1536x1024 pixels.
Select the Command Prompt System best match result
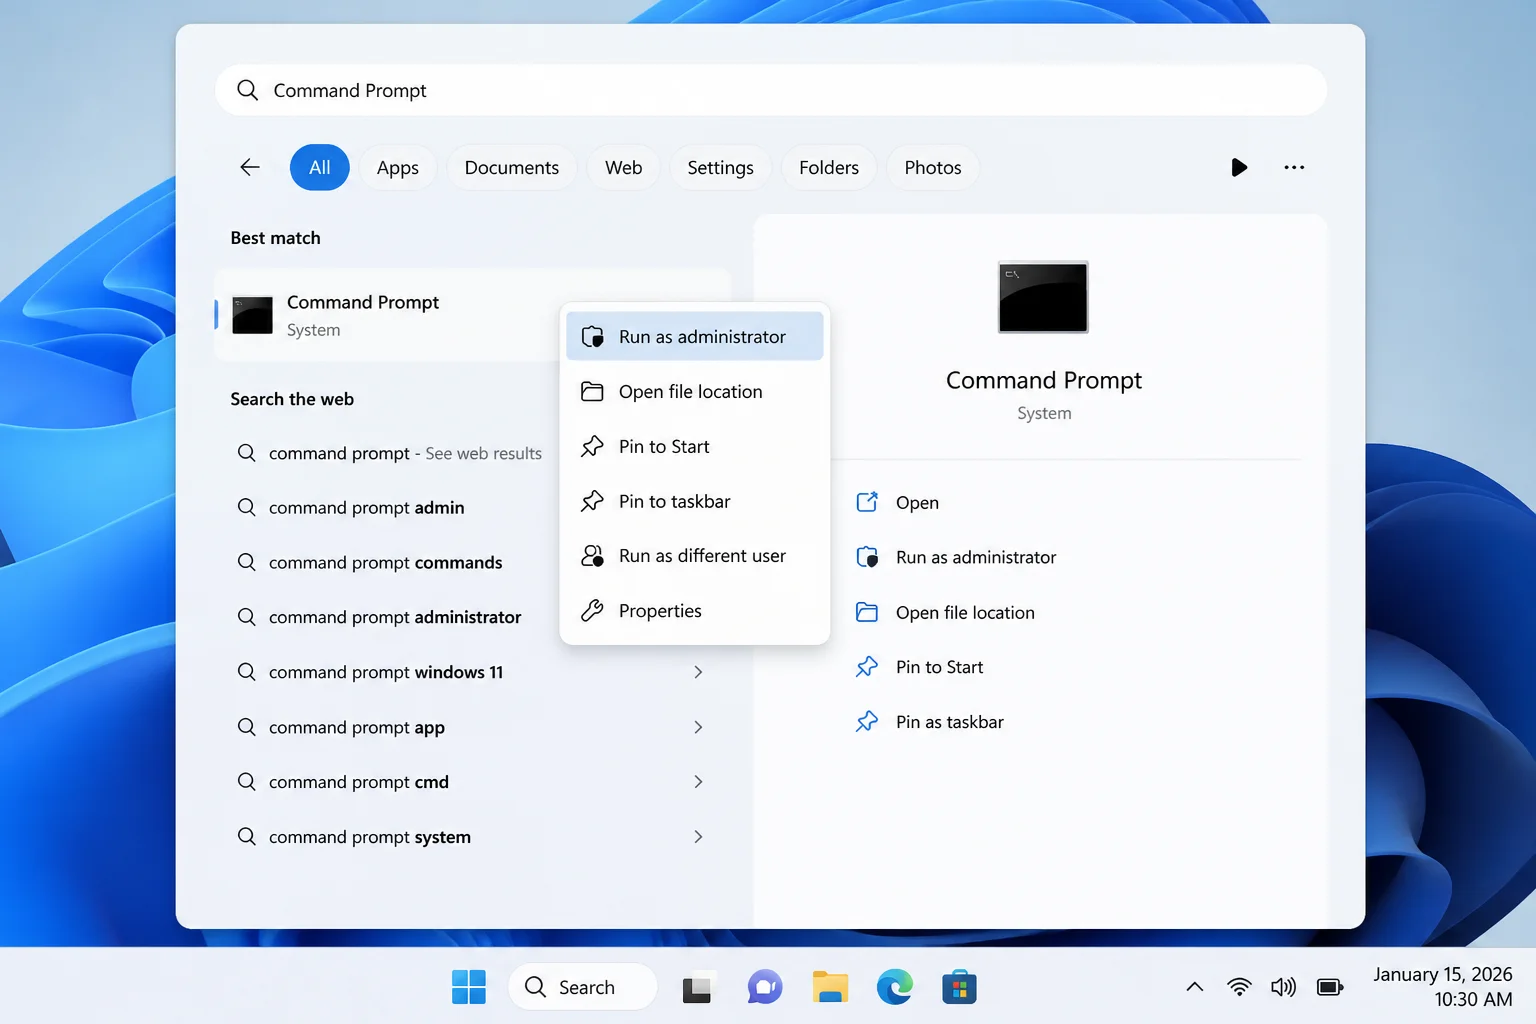click(473, 315)
